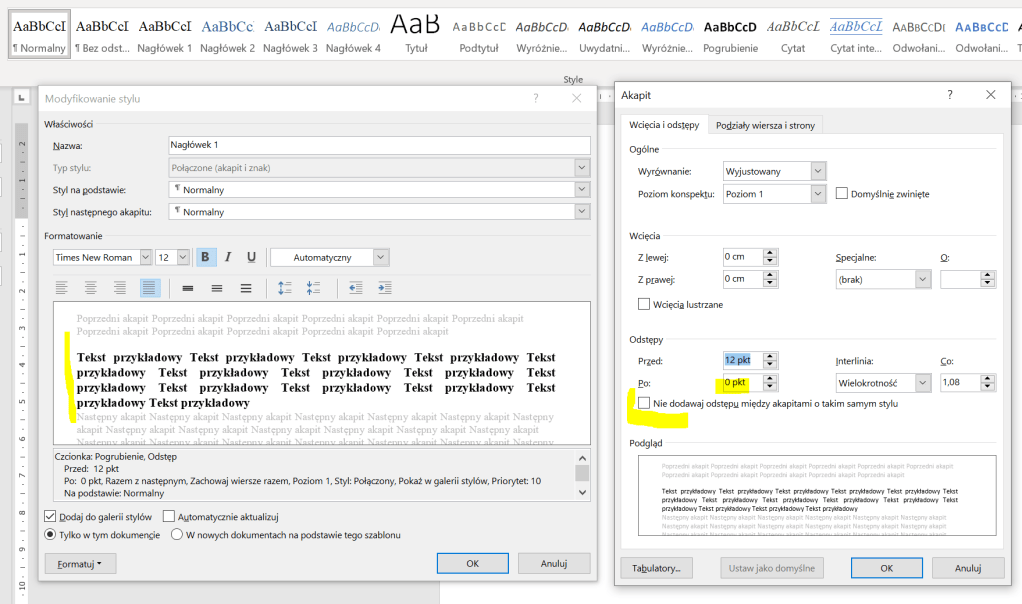Viewport: 1022px width, 604px height.
Task: Click the Nazwa text field
Action: click(x=379, y=145)
